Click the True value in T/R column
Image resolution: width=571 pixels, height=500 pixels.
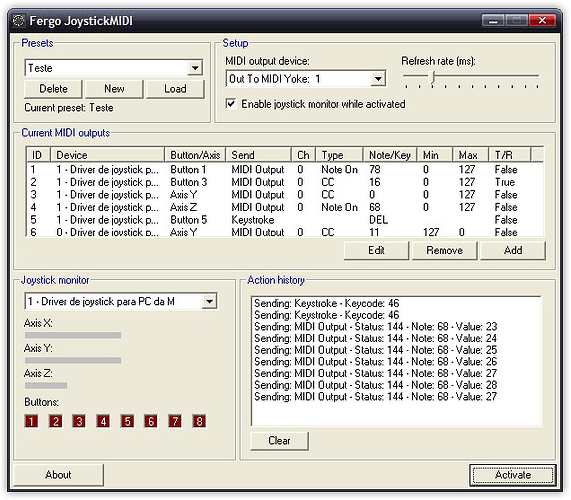click(x=504, y=182)
